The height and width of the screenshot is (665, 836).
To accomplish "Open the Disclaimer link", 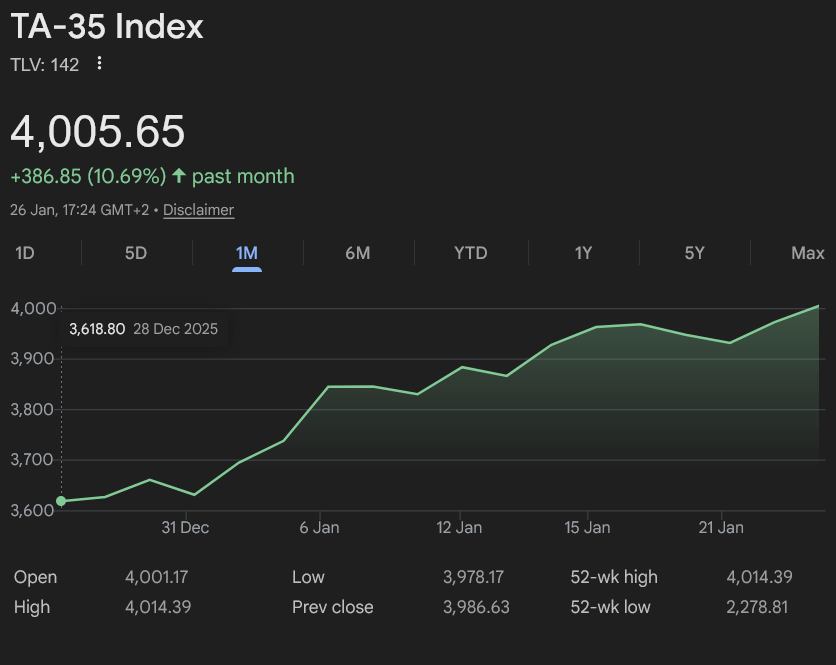I will coord(198,210).
